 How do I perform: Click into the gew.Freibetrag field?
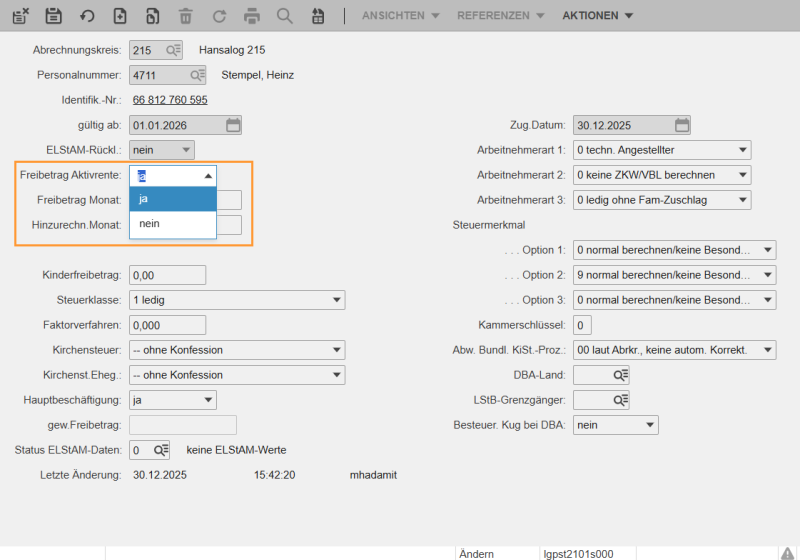pyautogui.click(x=183, y=425)
